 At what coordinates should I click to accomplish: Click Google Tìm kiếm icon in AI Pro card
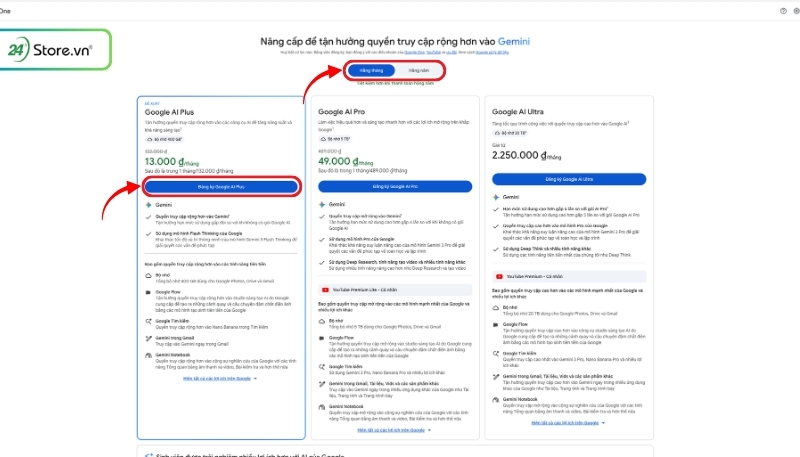(x=322, y=367)
